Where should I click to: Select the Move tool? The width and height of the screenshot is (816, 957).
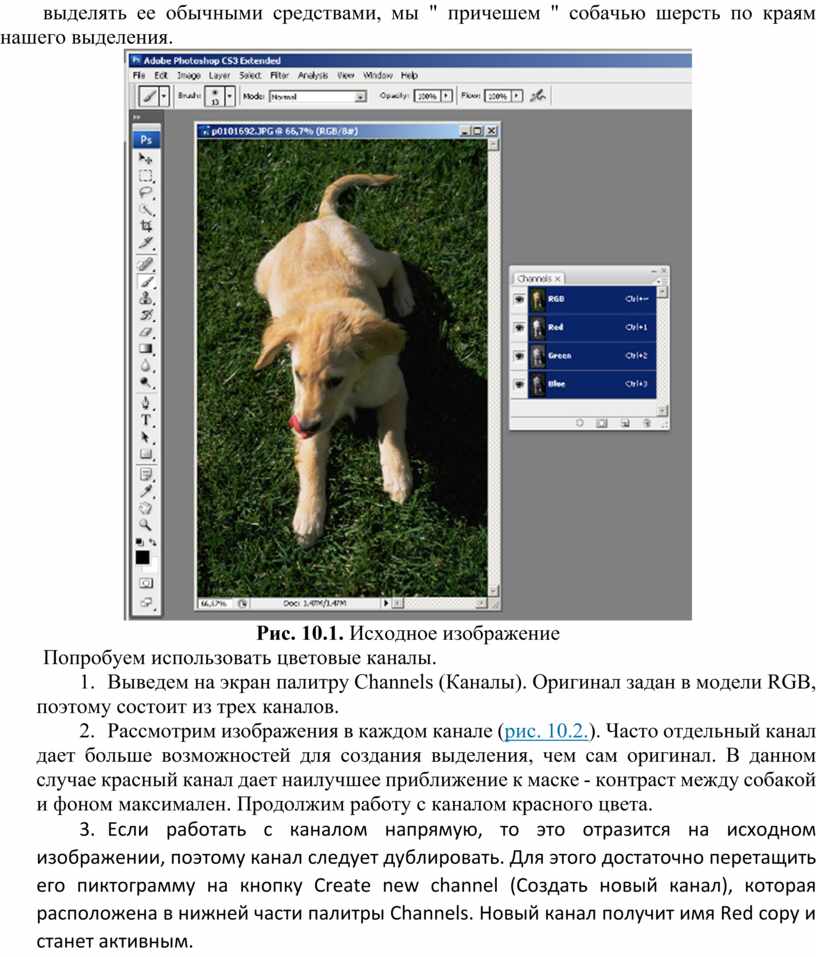pyautogui.click(x=145, y=159)
